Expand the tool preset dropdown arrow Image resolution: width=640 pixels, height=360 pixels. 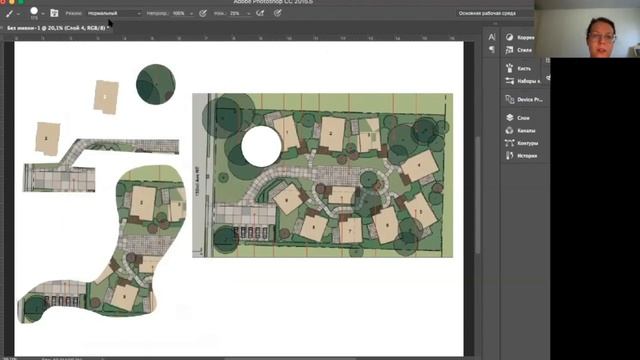pos(18,14)
